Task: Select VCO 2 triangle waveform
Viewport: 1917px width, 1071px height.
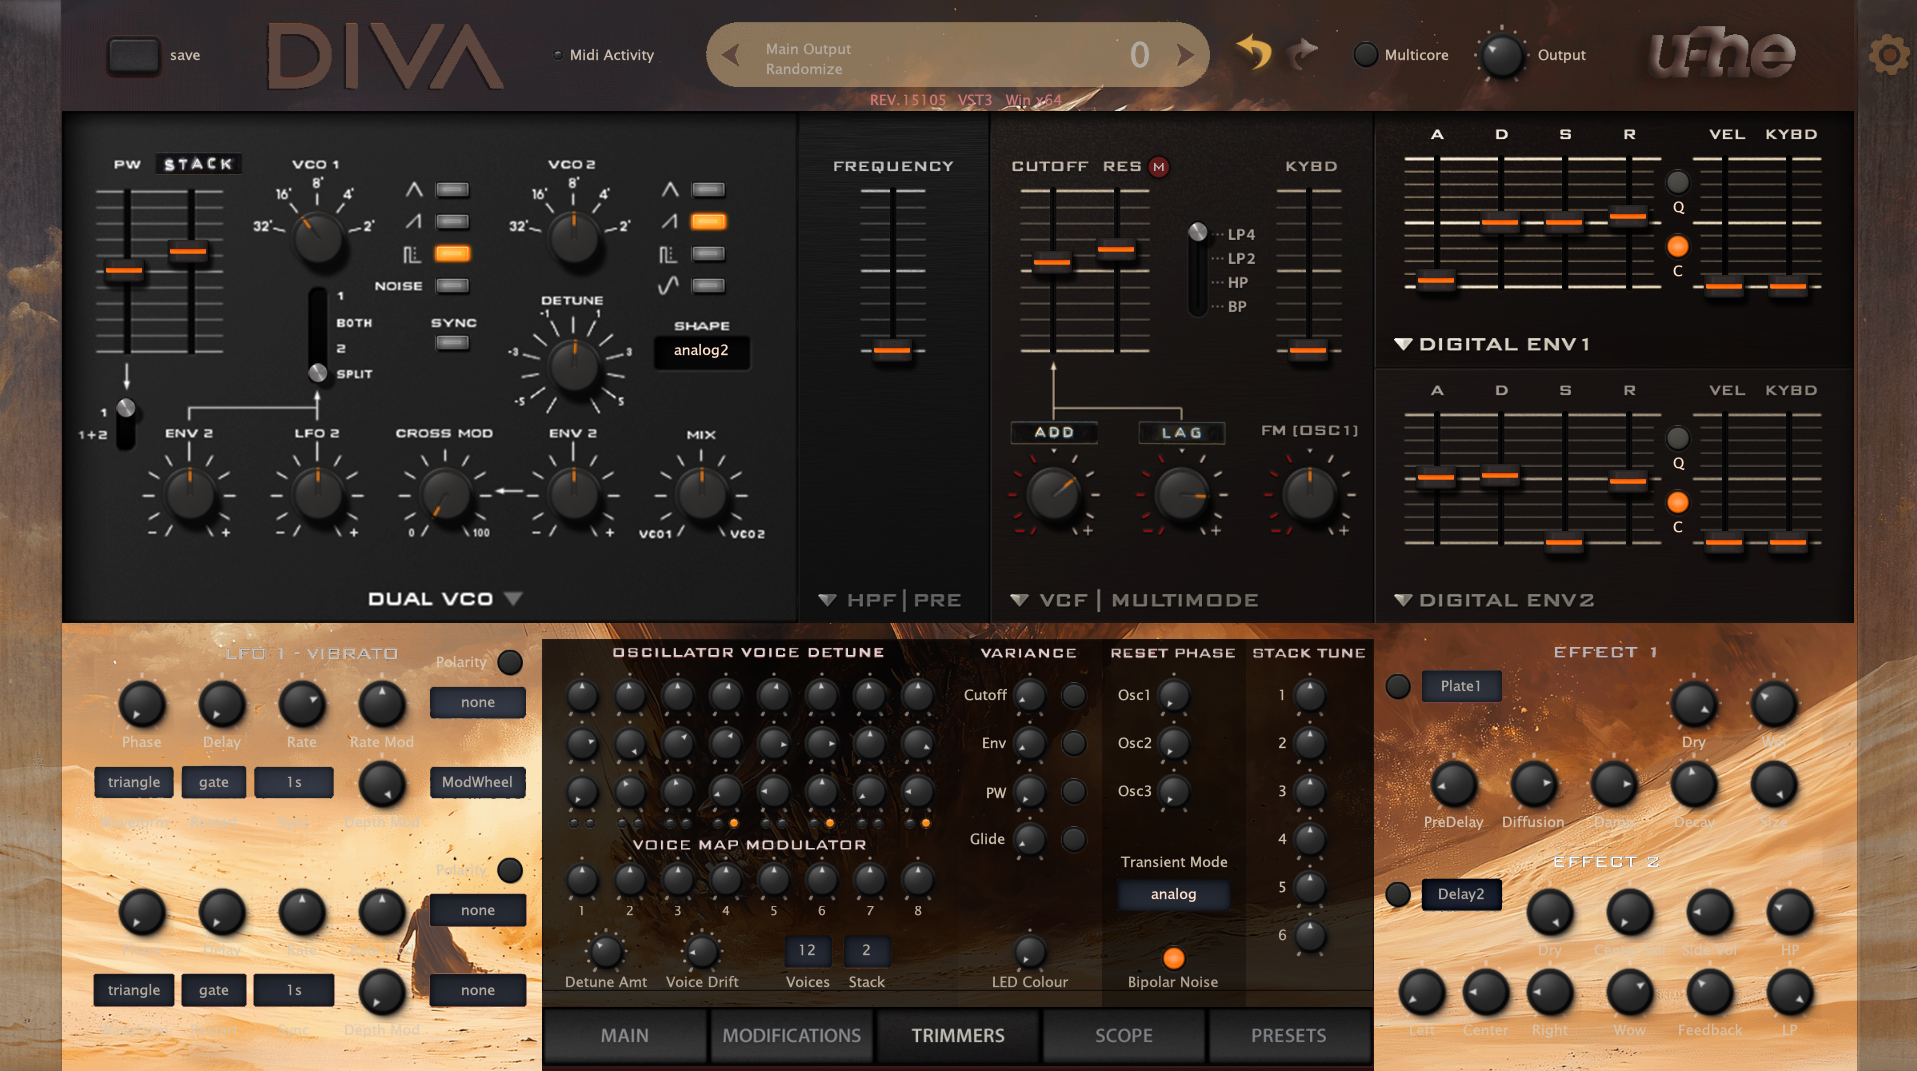Action: pos(708,190)
